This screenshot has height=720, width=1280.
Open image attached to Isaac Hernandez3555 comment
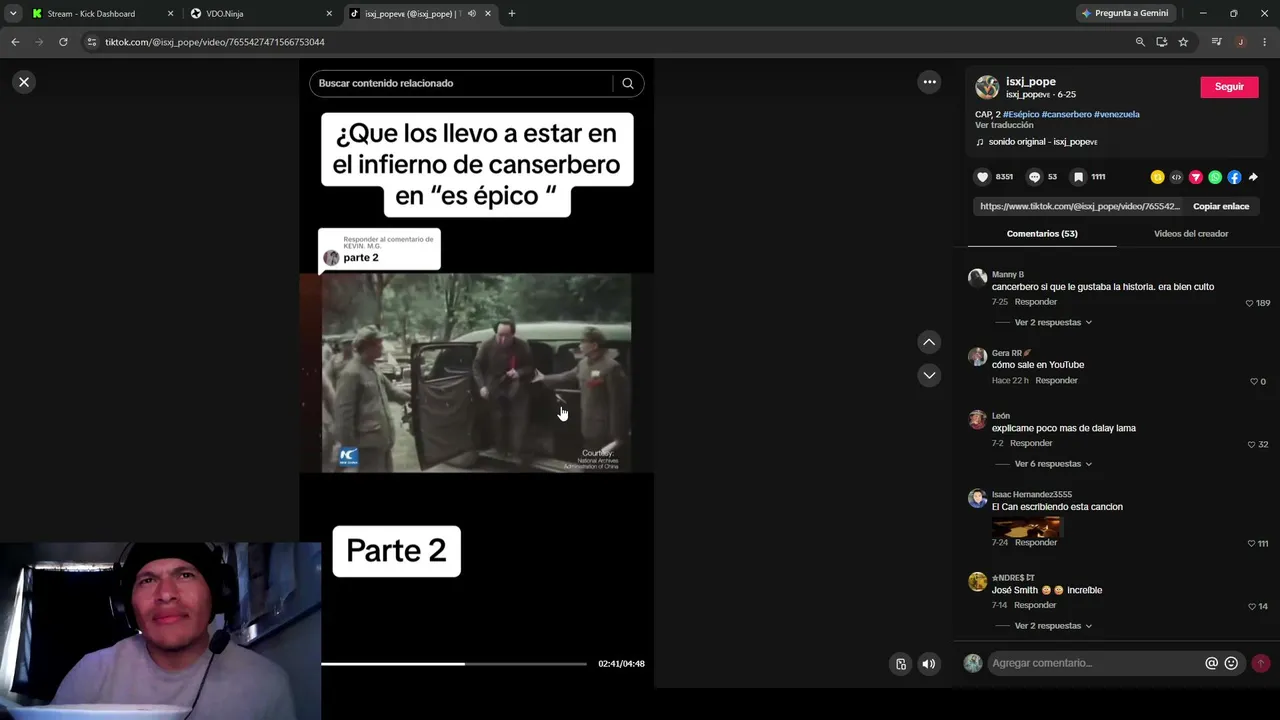pyautogui.click(x=1026, y=526)
